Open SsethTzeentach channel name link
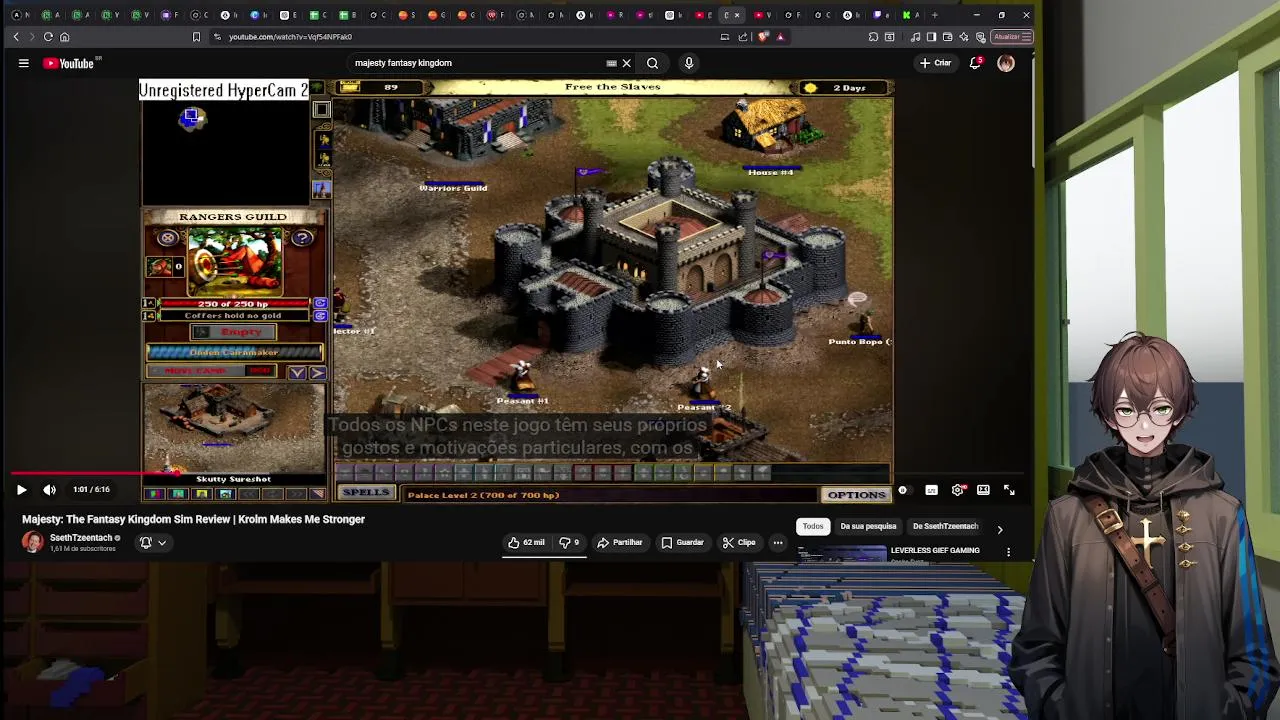Screen dimensions: 1280x720 81,538
